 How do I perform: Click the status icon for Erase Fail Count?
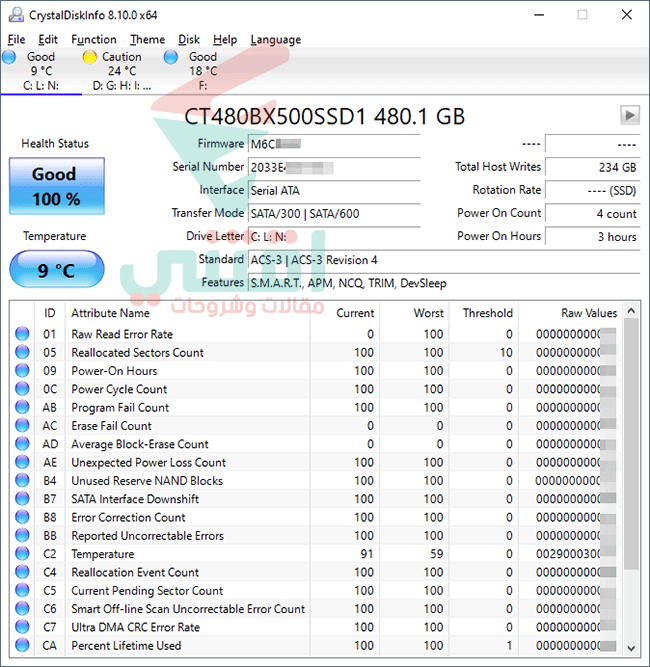click(22, 425)
